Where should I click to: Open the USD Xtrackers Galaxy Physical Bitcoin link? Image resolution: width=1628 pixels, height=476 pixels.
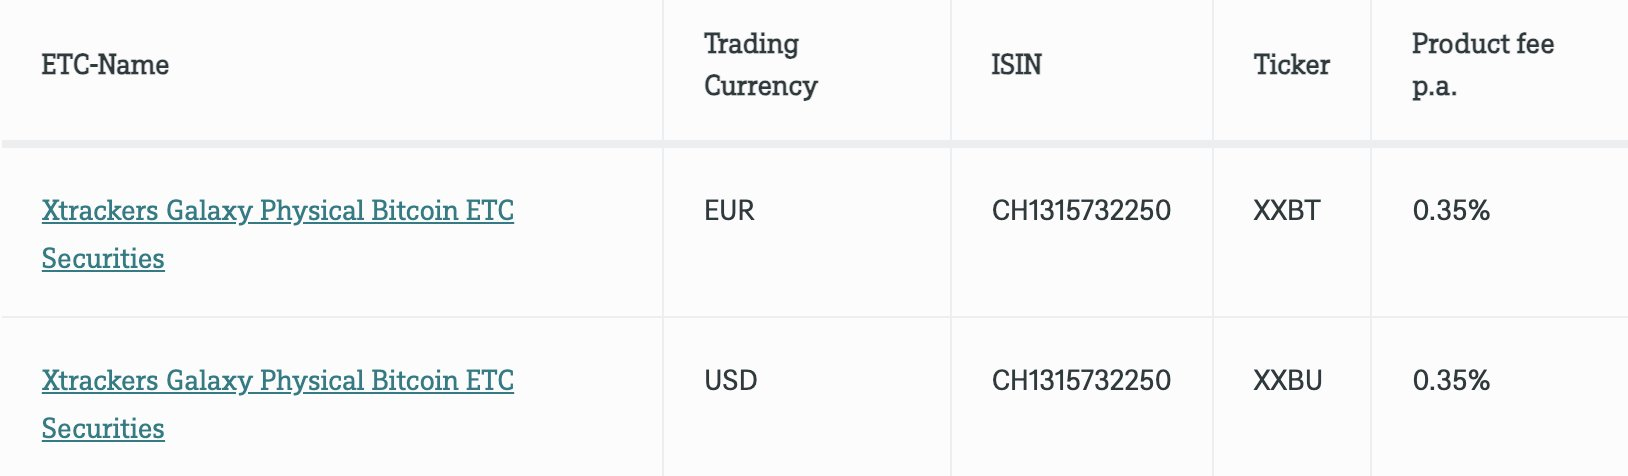tap(277, 381)
